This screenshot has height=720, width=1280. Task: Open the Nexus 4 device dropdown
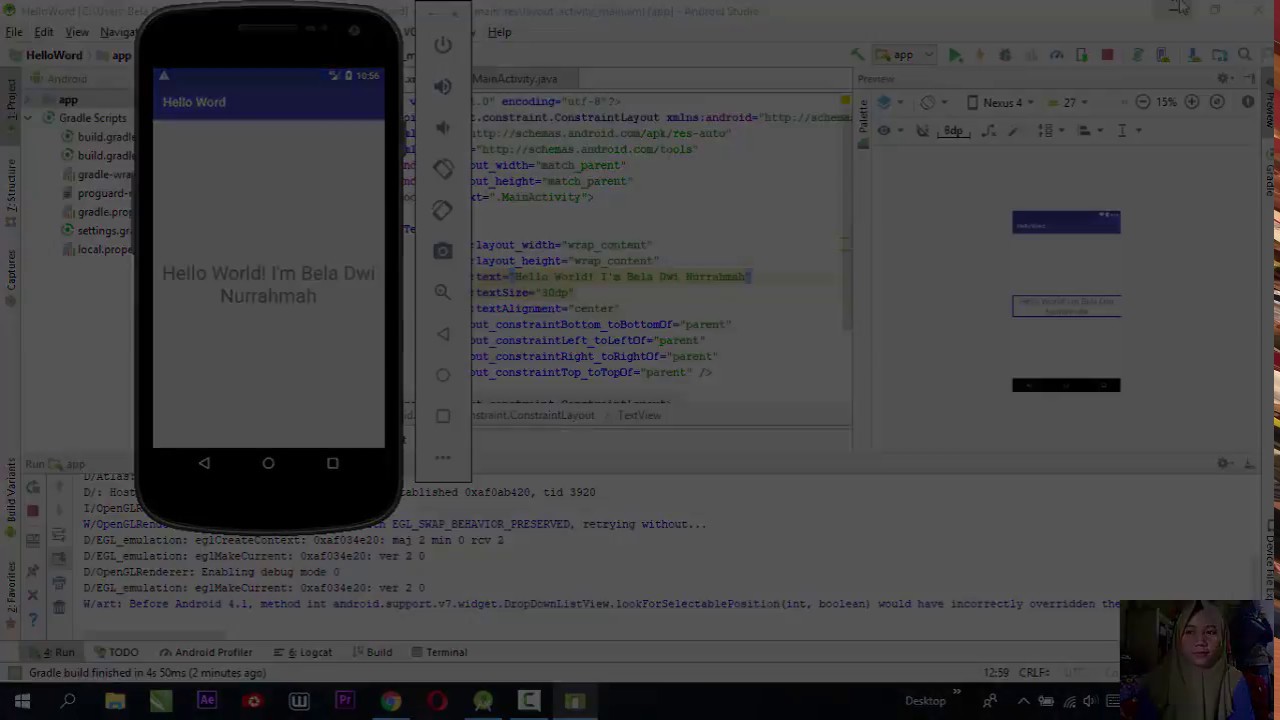(x=1001, y=102)
